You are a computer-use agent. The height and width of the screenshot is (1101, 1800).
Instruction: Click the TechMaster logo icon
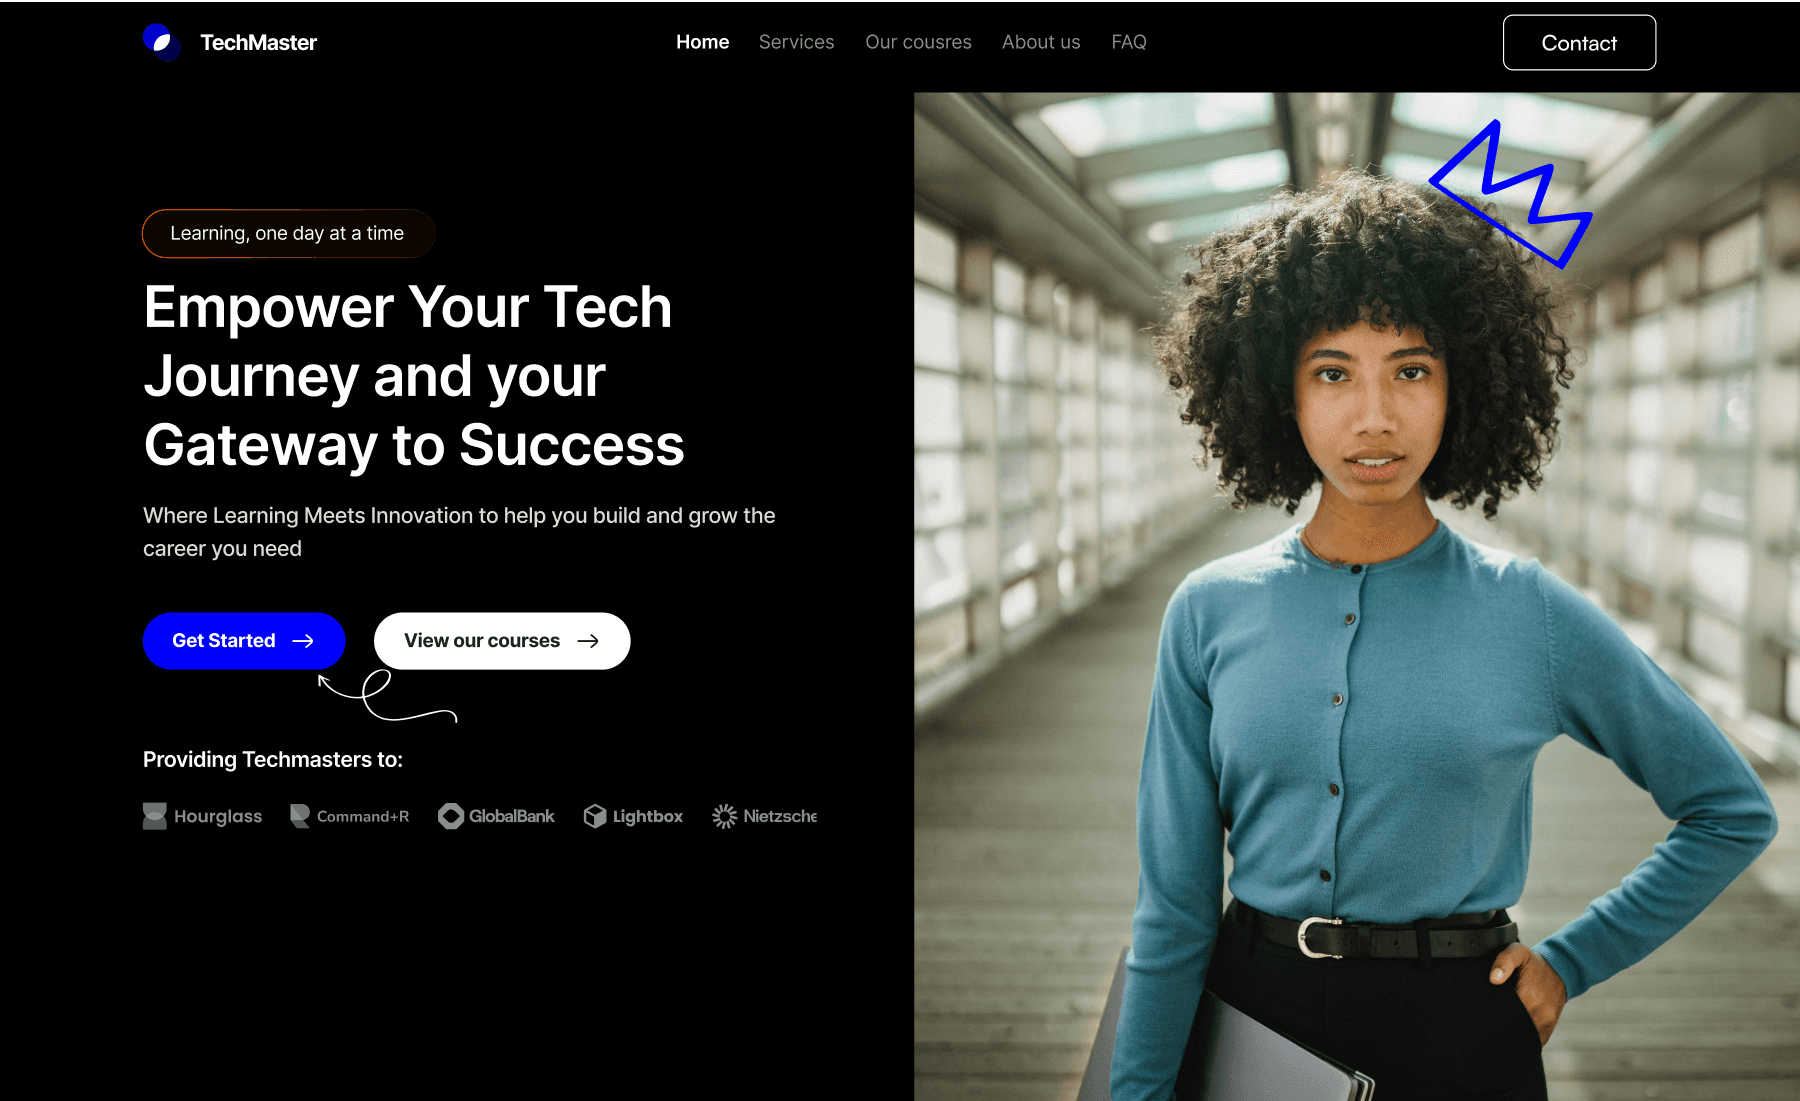click(162, 42)
